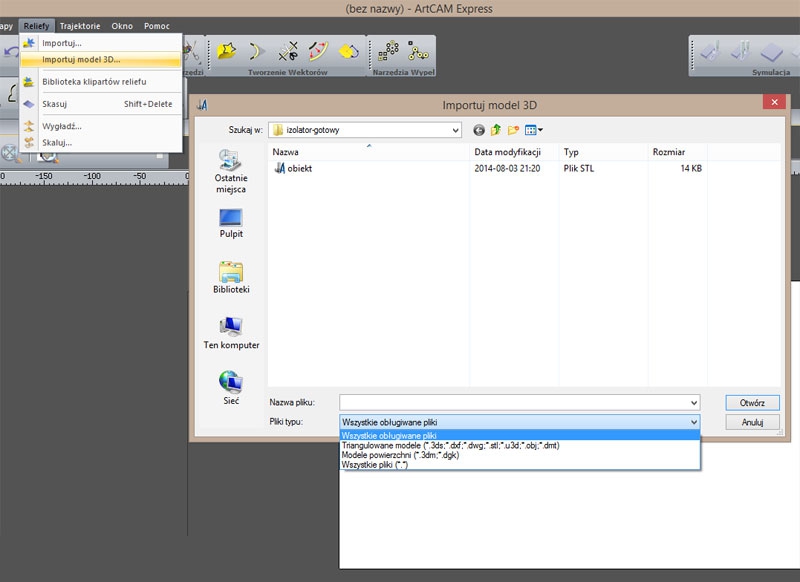Click the circles block copy nesting tool icon

tap(388, 50)
